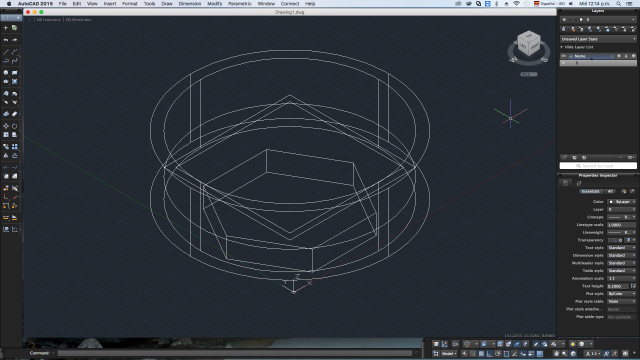
Task: Select the Spline tool
Action: [x=15, y=61]
